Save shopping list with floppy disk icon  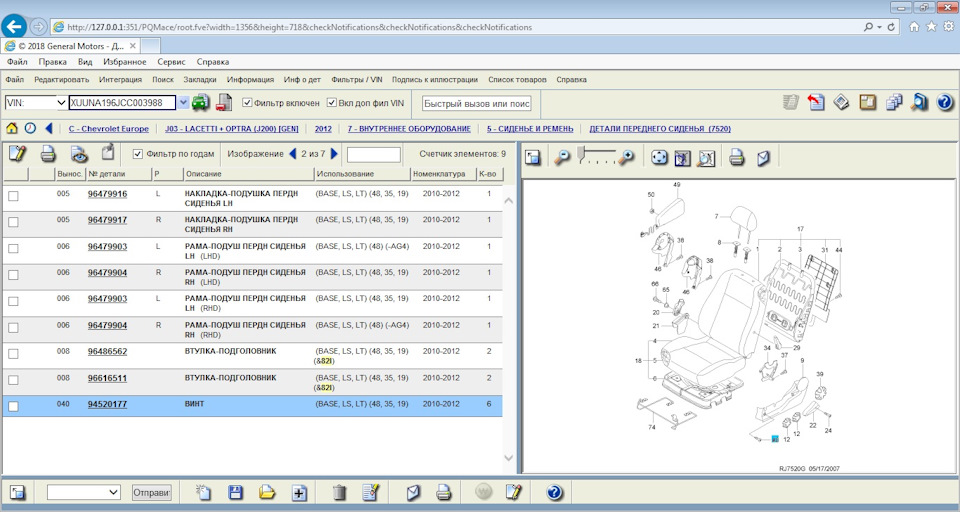[235, 492]
